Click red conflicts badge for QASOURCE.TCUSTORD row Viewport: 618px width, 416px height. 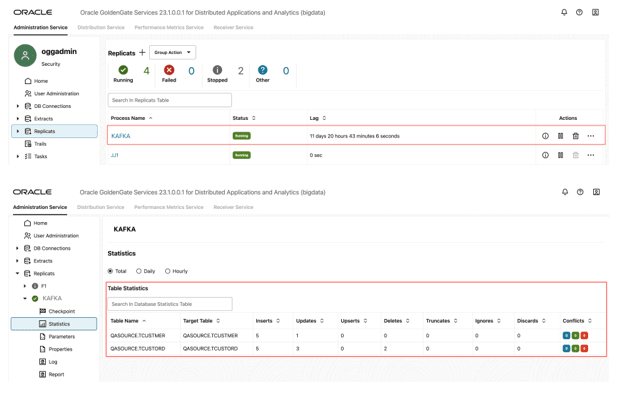(584, 348)
